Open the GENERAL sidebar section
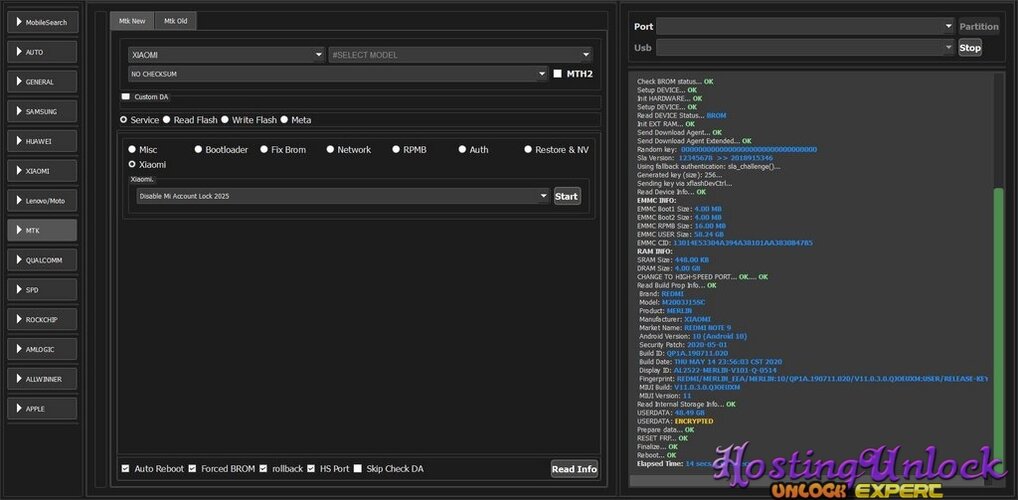Image resolution: width=1018 pixels, height=500 pixels. tap(42, 82)
